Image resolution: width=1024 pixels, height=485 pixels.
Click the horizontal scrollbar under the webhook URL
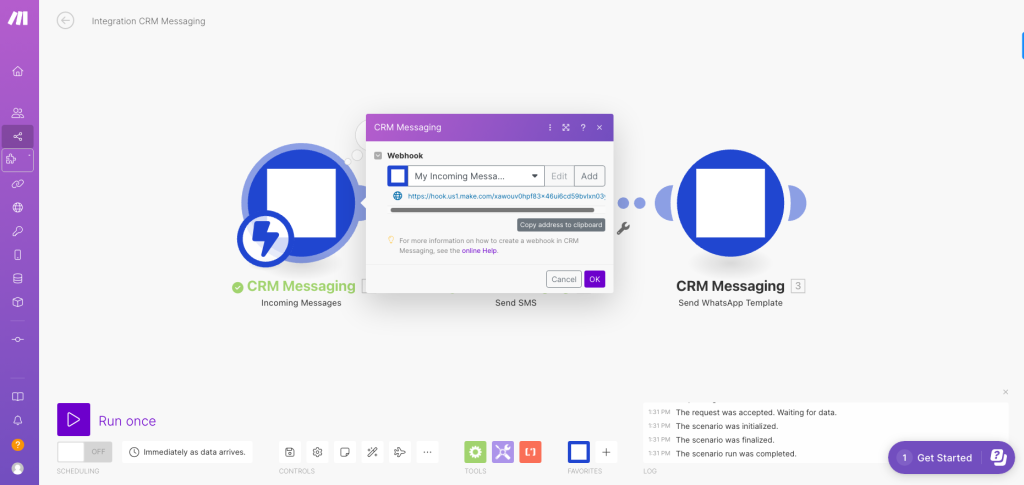492,210
